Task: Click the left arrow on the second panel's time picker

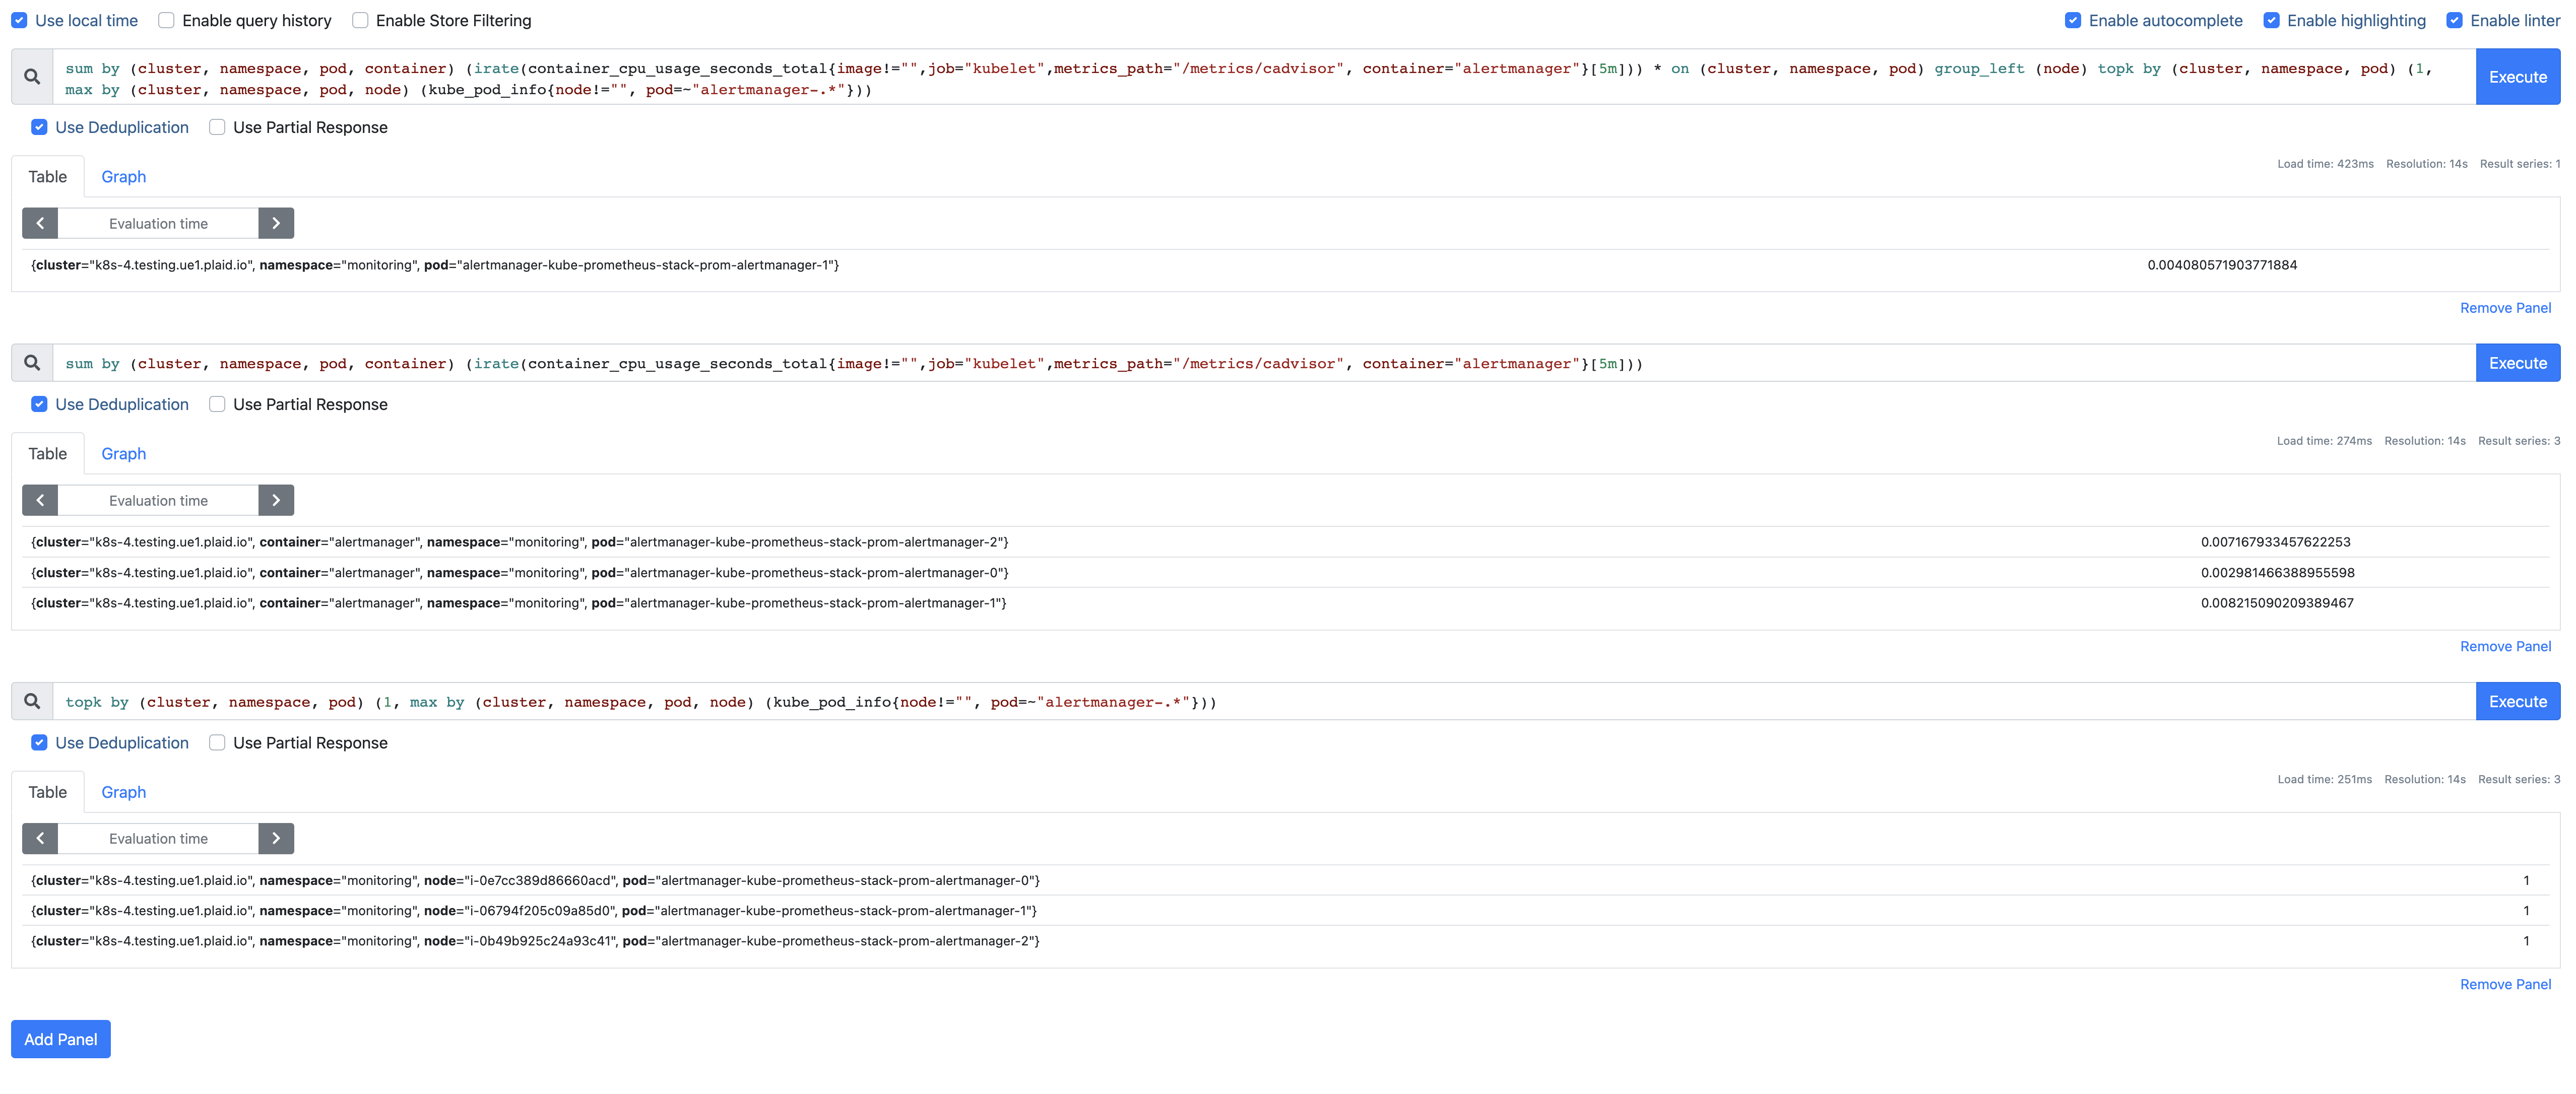Action: pos(40,499)
